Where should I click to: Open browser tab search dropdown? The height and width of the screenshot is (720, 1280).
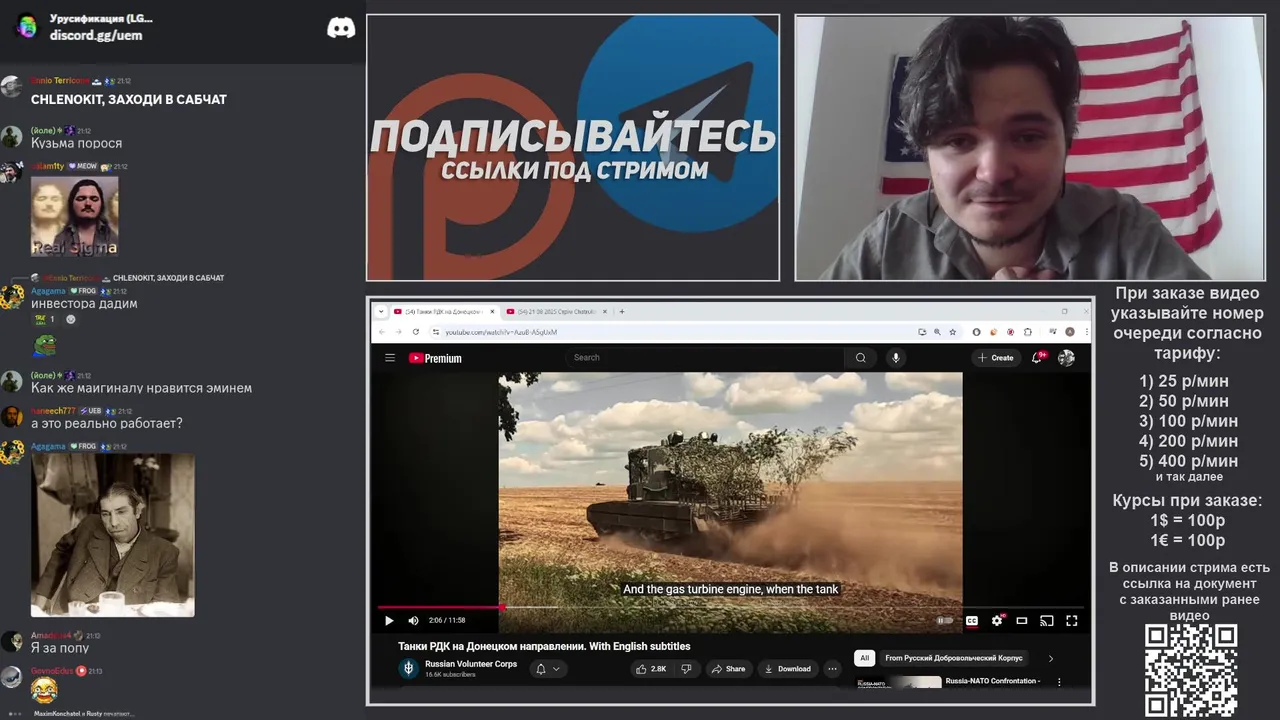pyautogui.click(x=381, y=311)
